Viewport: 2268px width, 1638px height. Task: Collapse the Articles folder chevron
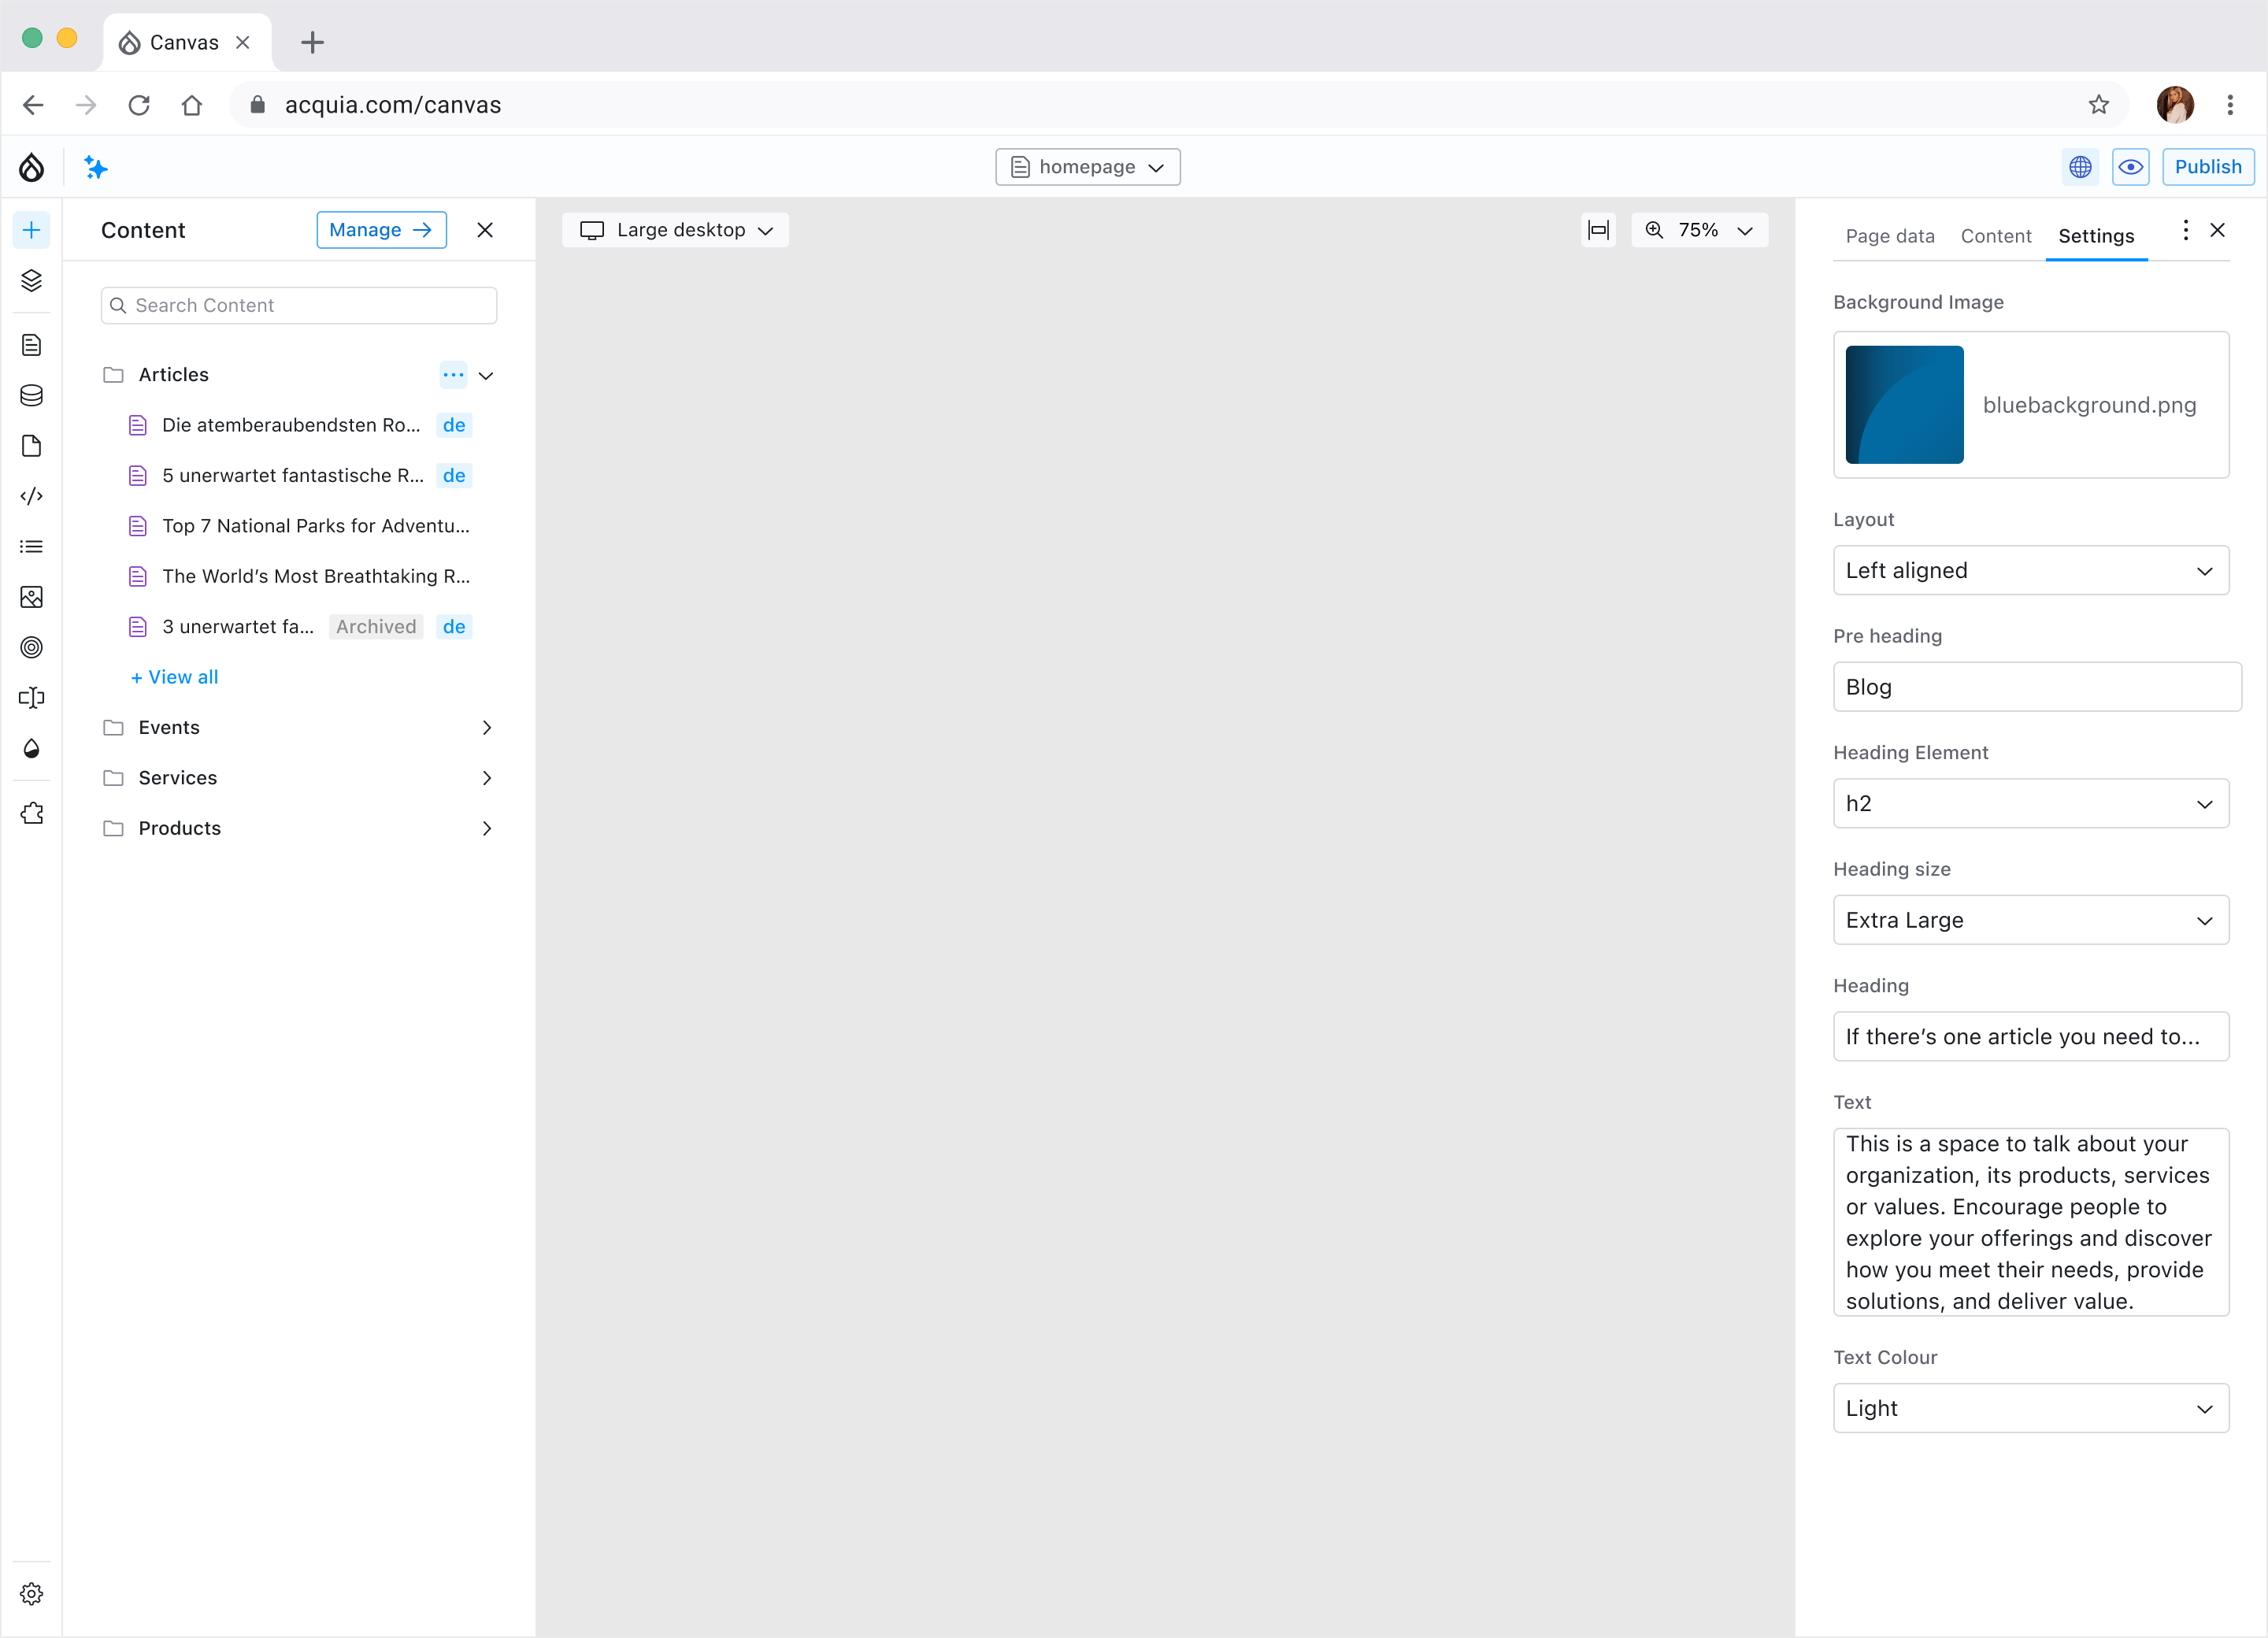tap(486, 376)
